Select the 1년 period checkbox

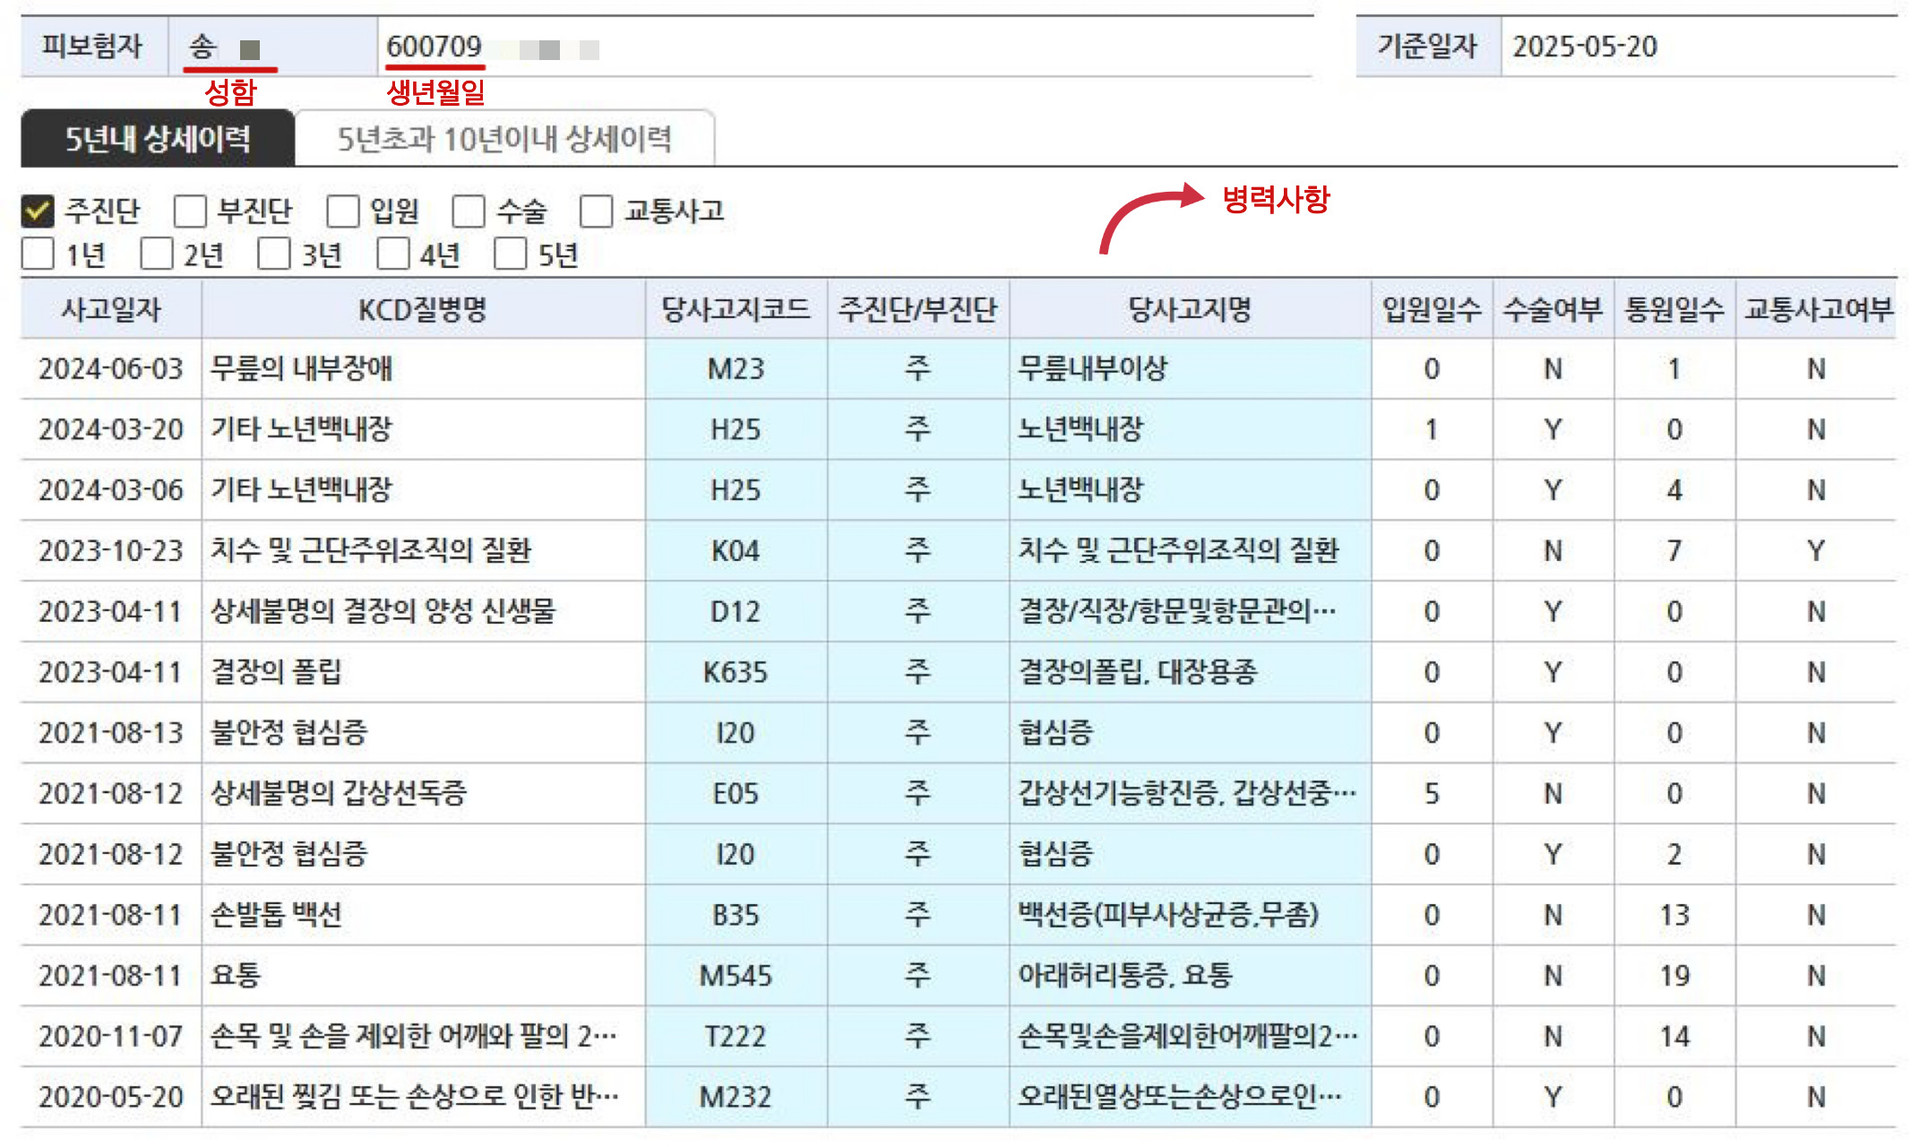[x=38, y=254]
